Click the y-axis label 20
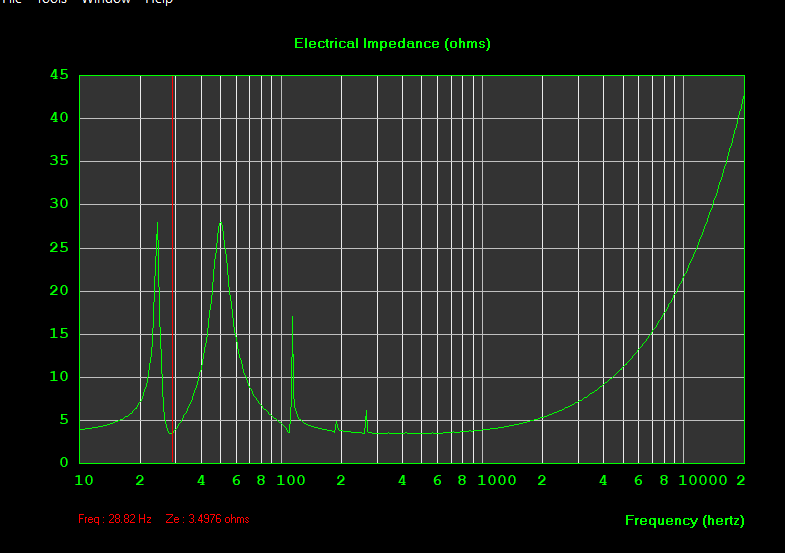Screen dimensions: 785x553 point(59,290)
